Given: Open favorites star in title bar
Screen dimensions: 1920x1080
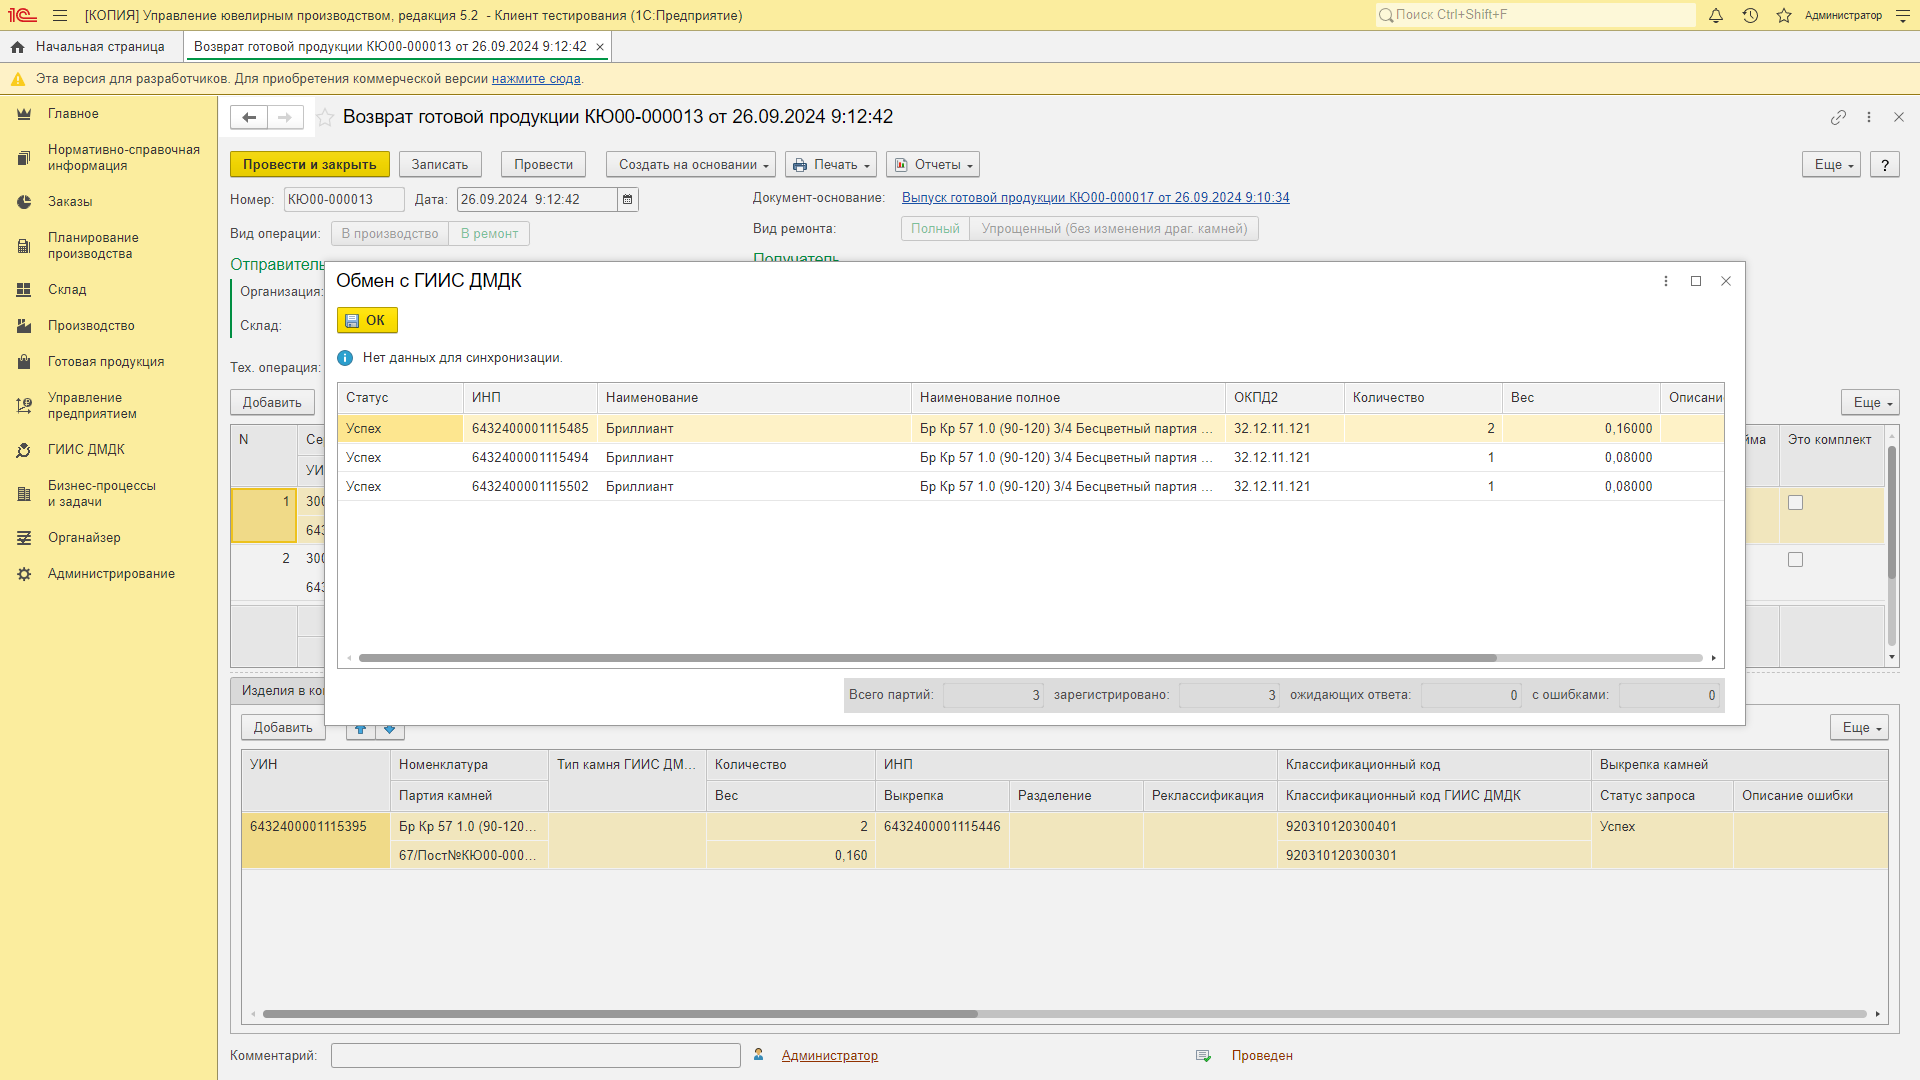Looking at the screenshot, I should tap(1784, 15).
